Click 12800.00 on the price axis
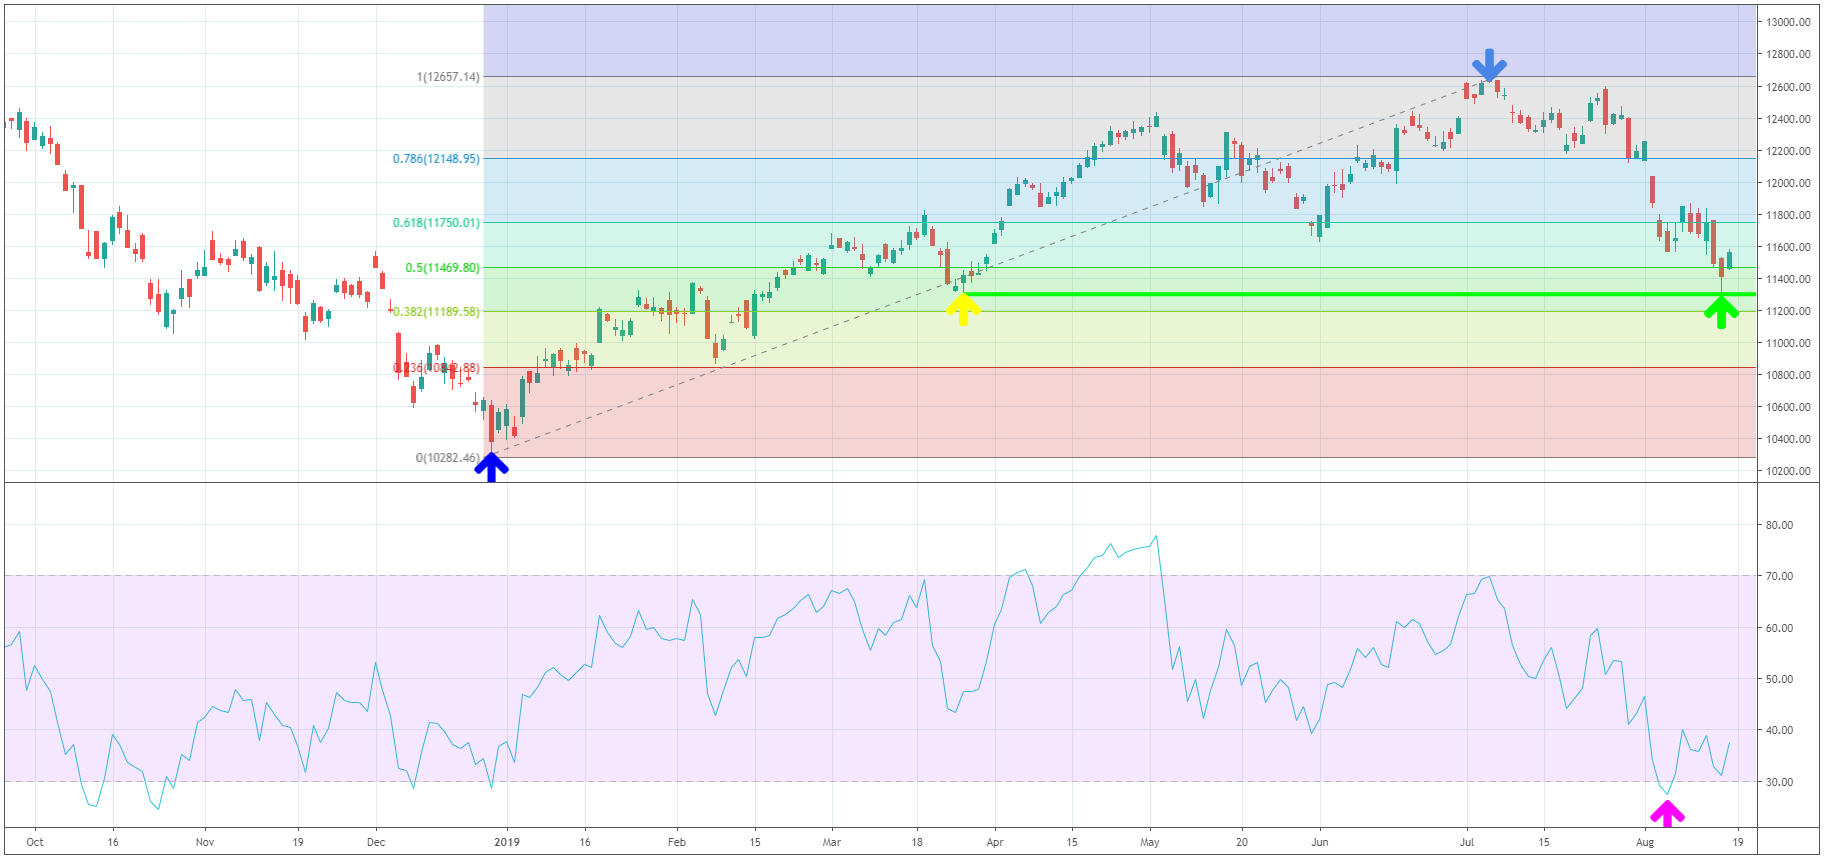This screenshot has width=1825, height=861. click(x=1788, y=55)
